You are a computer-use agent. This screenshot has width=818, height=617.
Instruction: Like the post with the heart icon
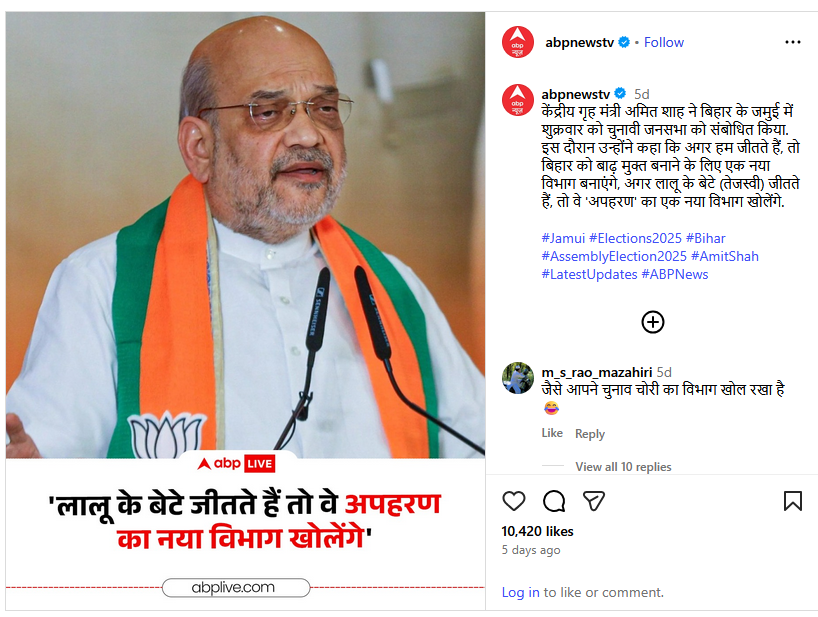513,501
